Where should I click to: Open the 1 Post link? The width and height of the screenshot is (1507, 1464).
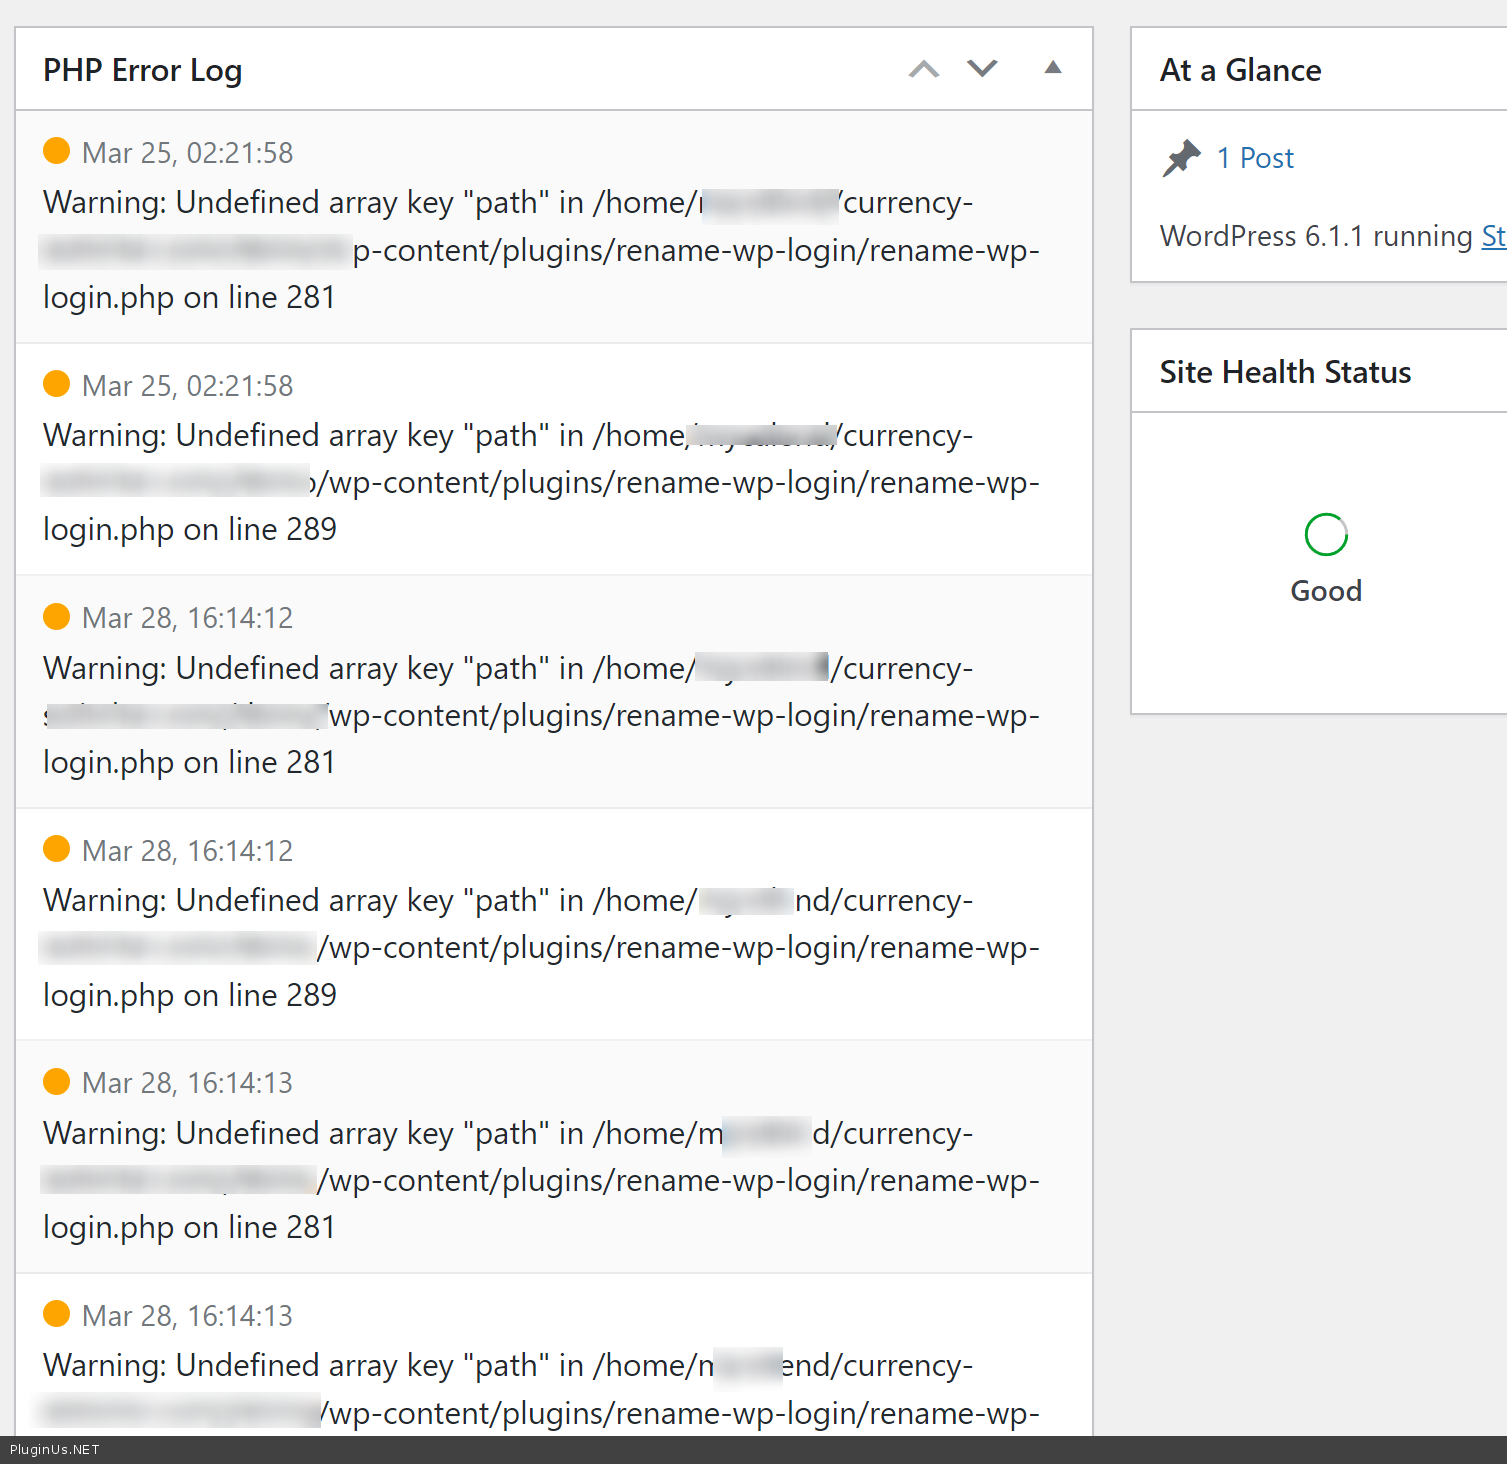point(1254,158)
